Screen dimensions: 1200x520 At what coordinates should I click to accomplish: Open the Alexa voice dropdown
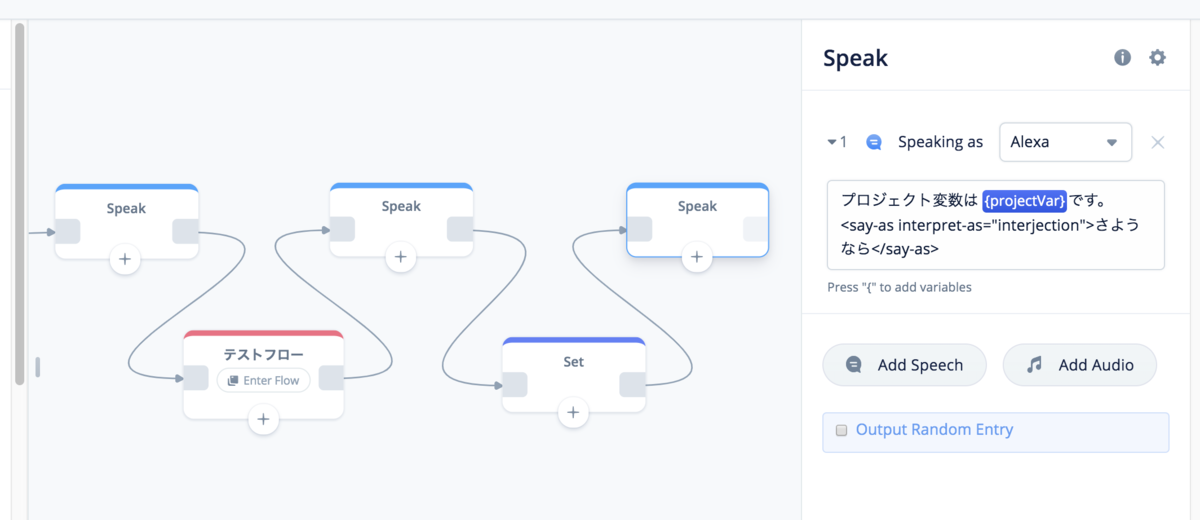click(x=1065, y=142)
